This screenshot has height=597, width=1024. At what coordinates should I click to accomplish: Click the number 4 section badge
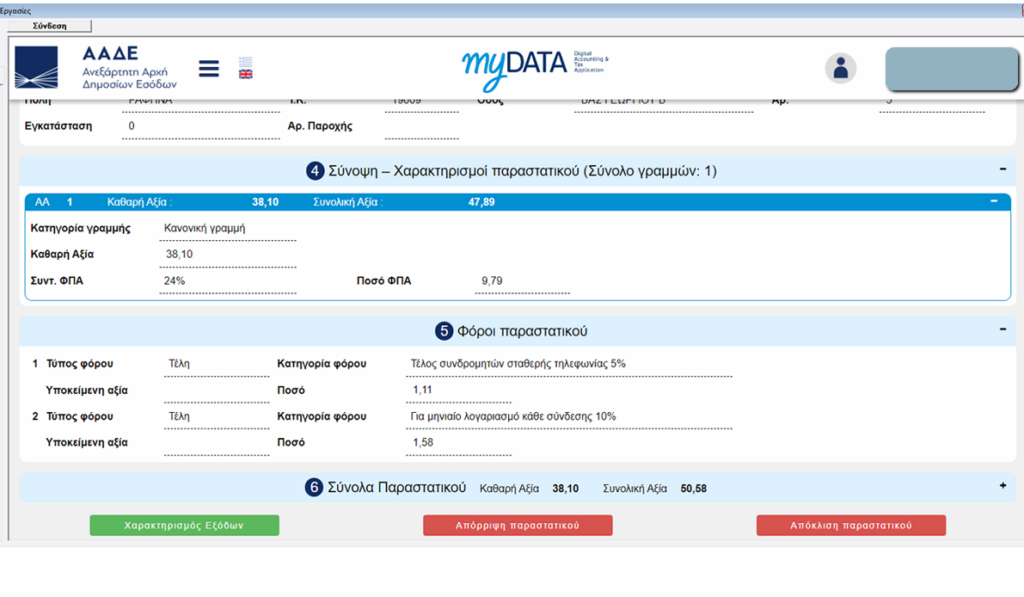click(315, 171)
